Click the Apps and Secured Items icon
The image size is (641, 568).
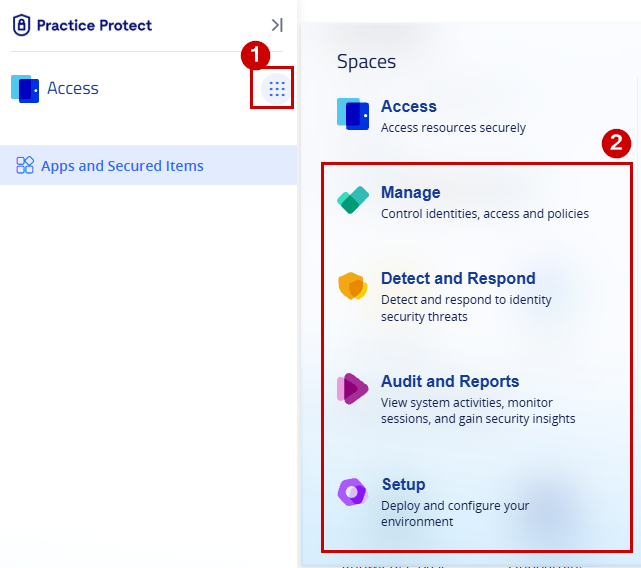point(25,165)
